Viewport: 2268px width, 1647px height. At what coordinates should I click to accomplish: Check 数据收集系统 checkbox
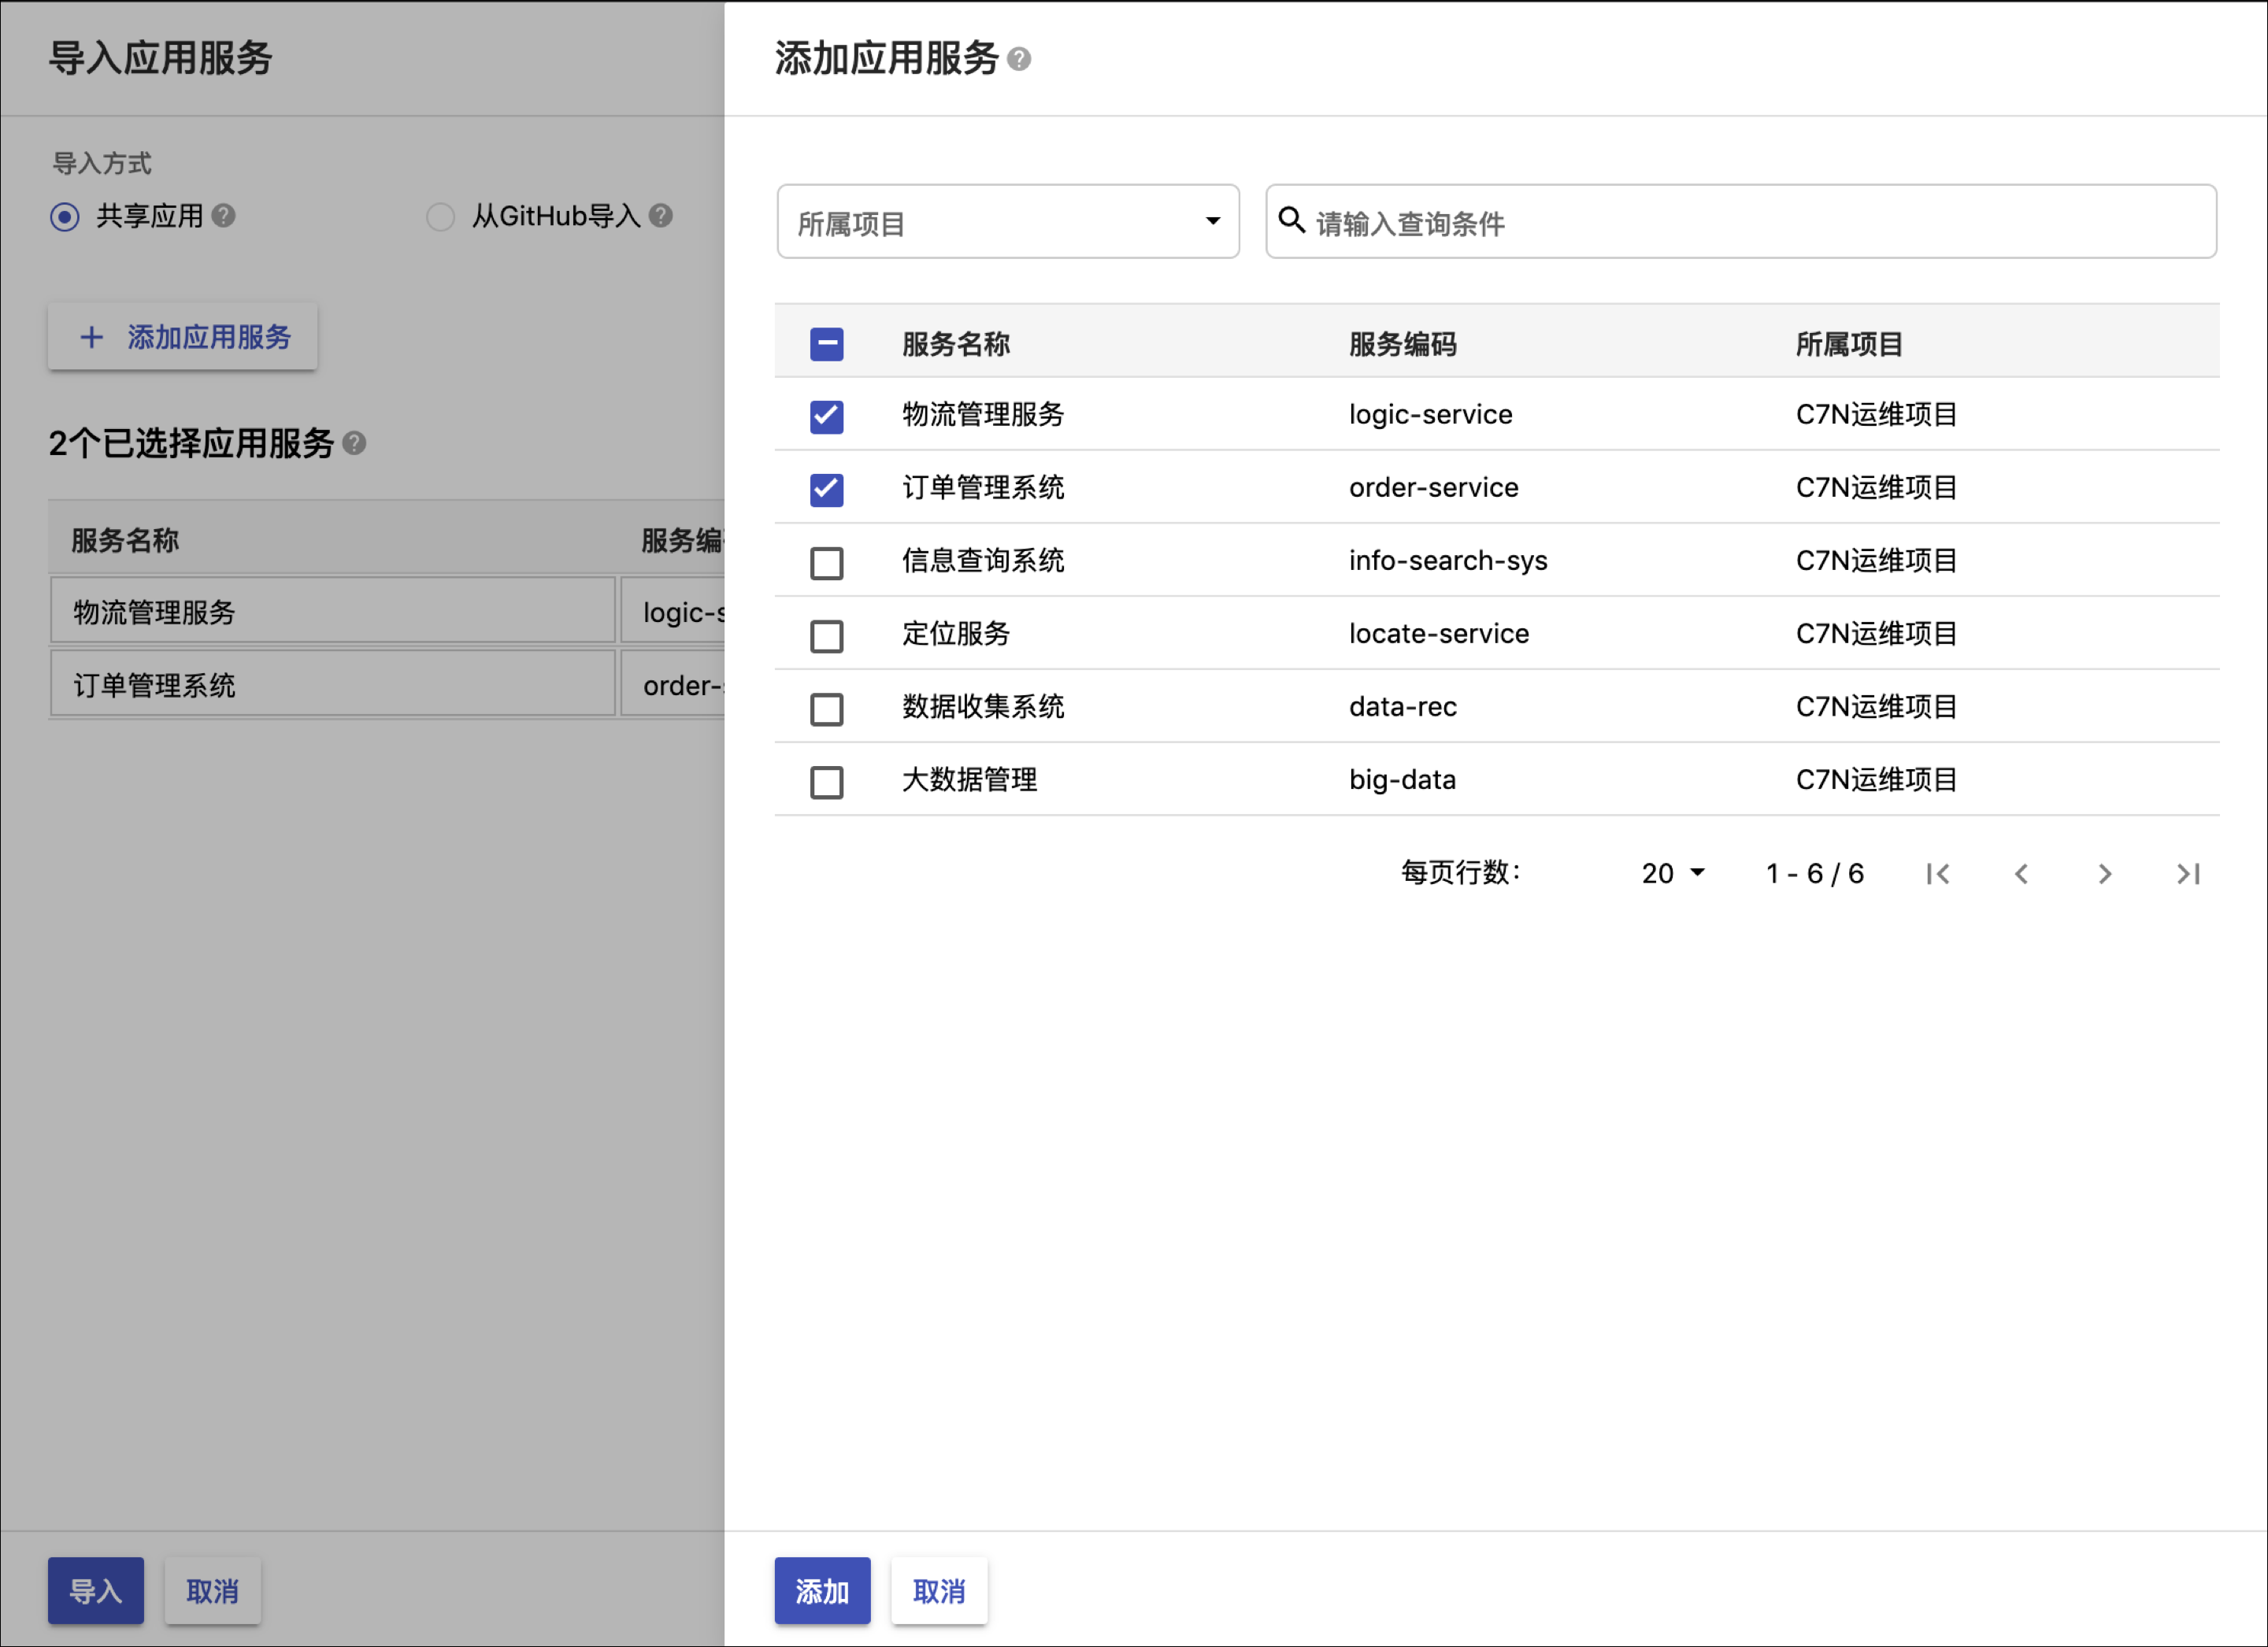[x=827, y=709]
